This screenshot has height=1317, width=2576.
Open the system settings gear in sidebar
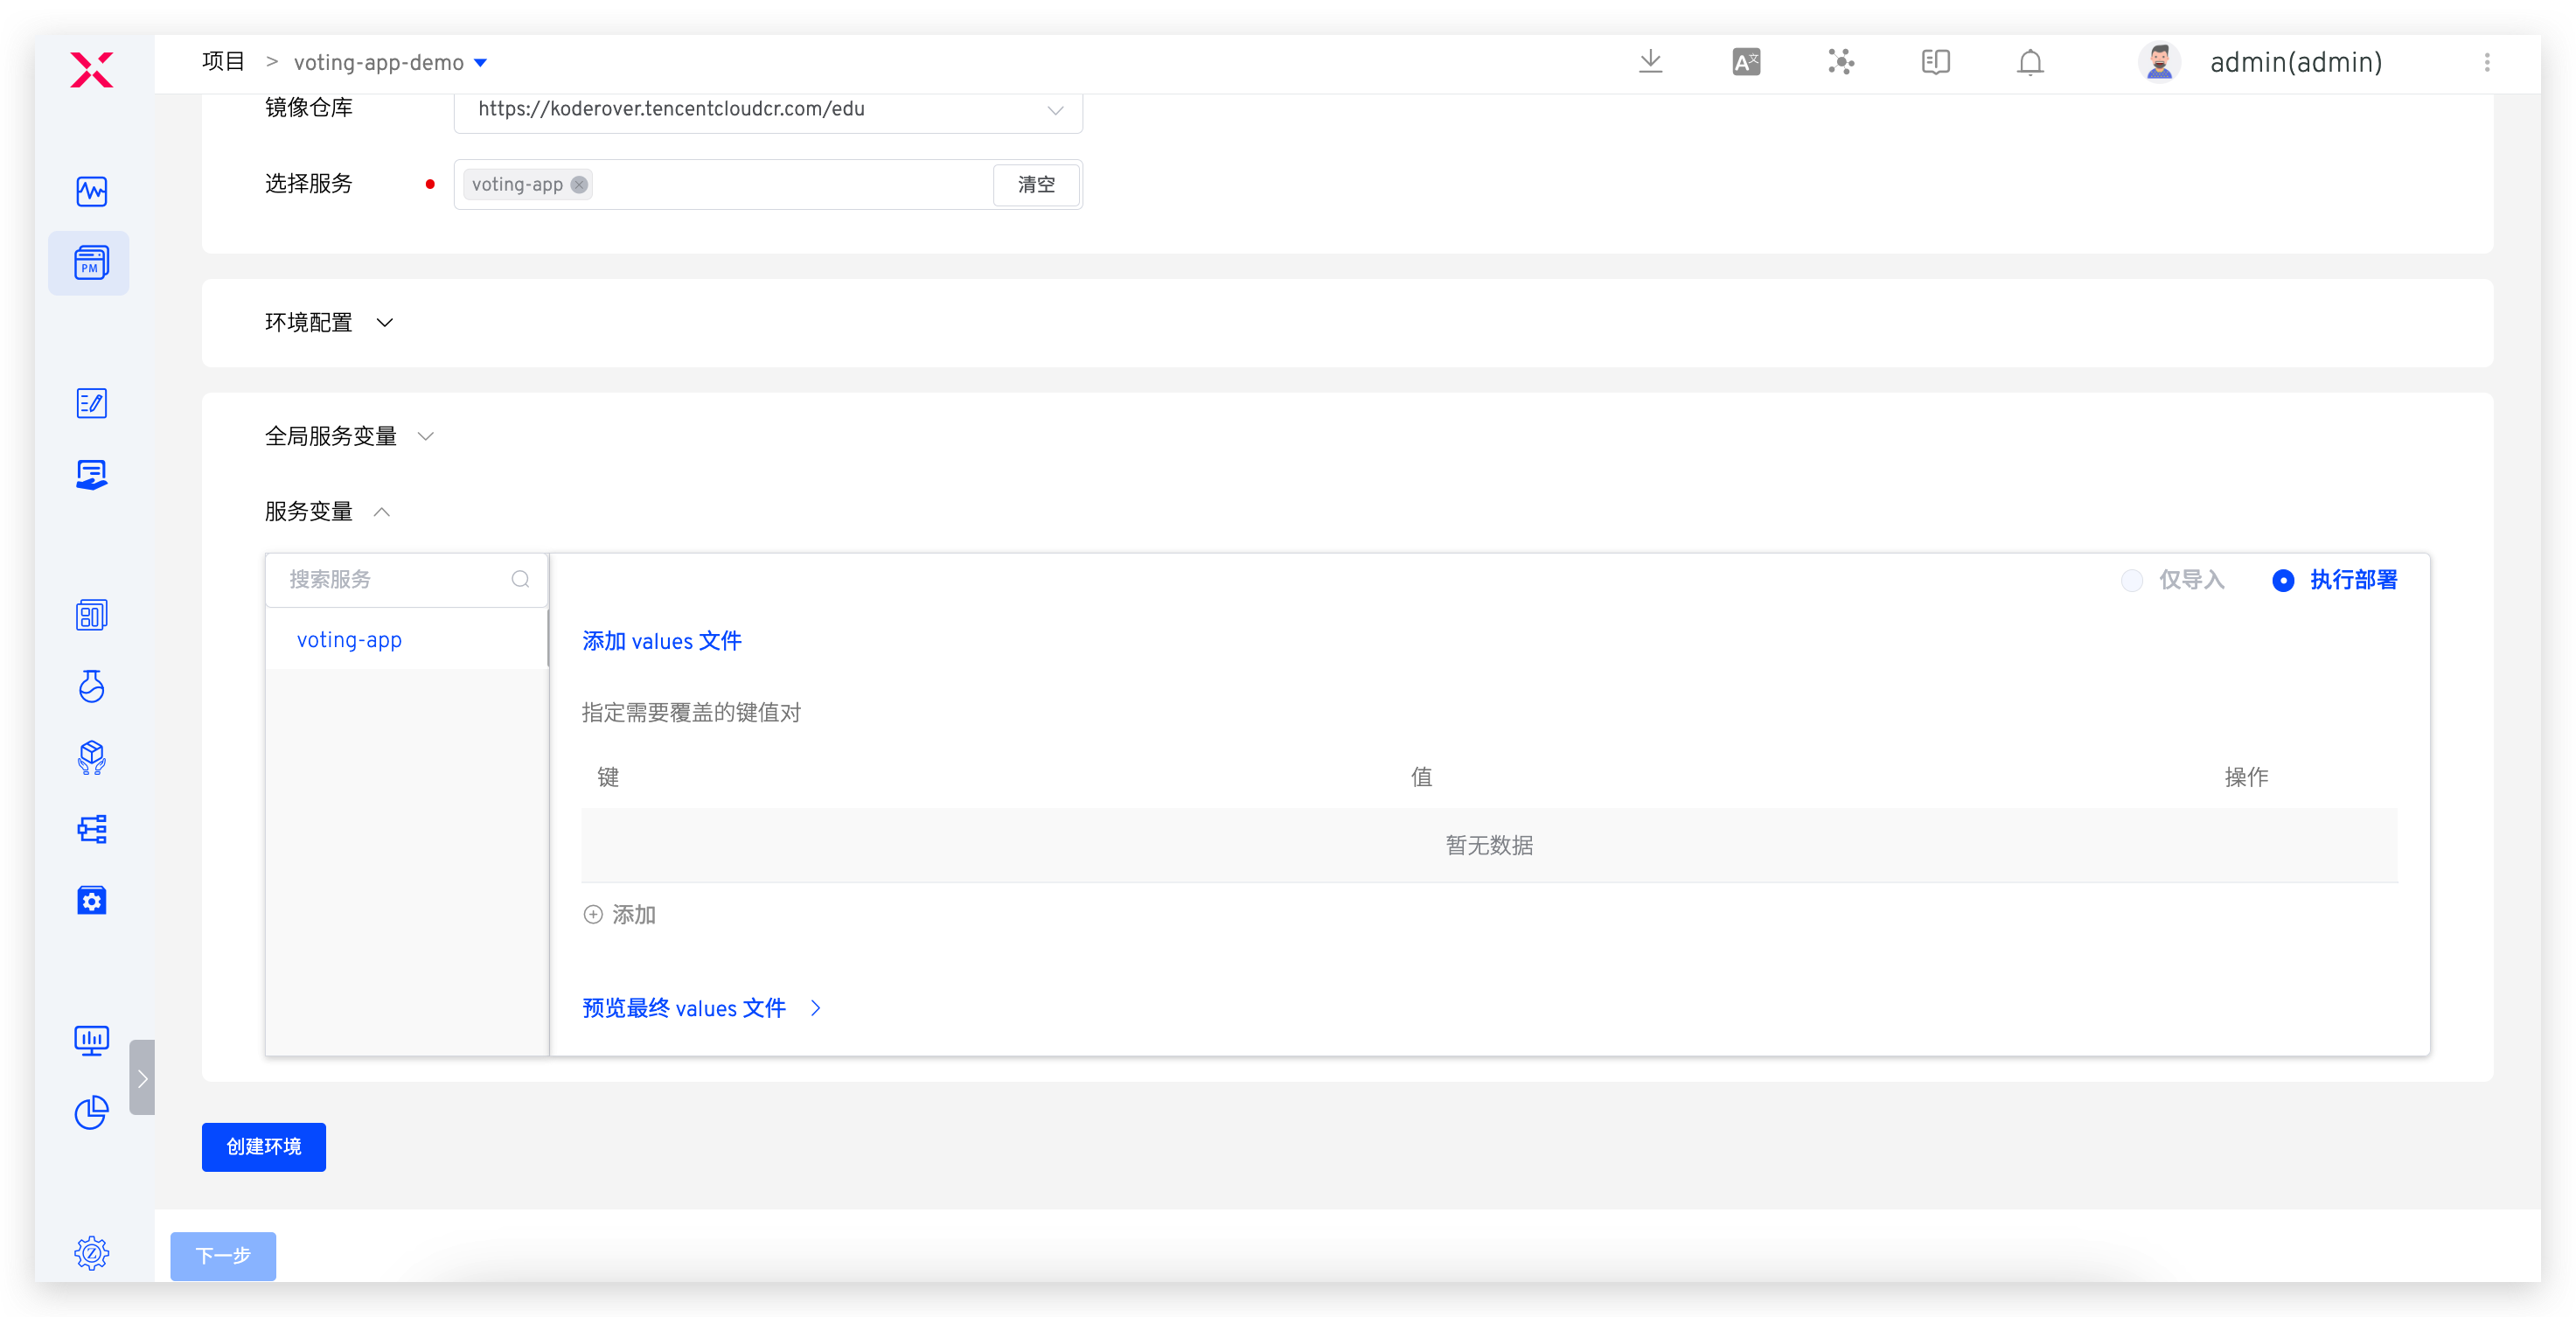coord(91,1253)
